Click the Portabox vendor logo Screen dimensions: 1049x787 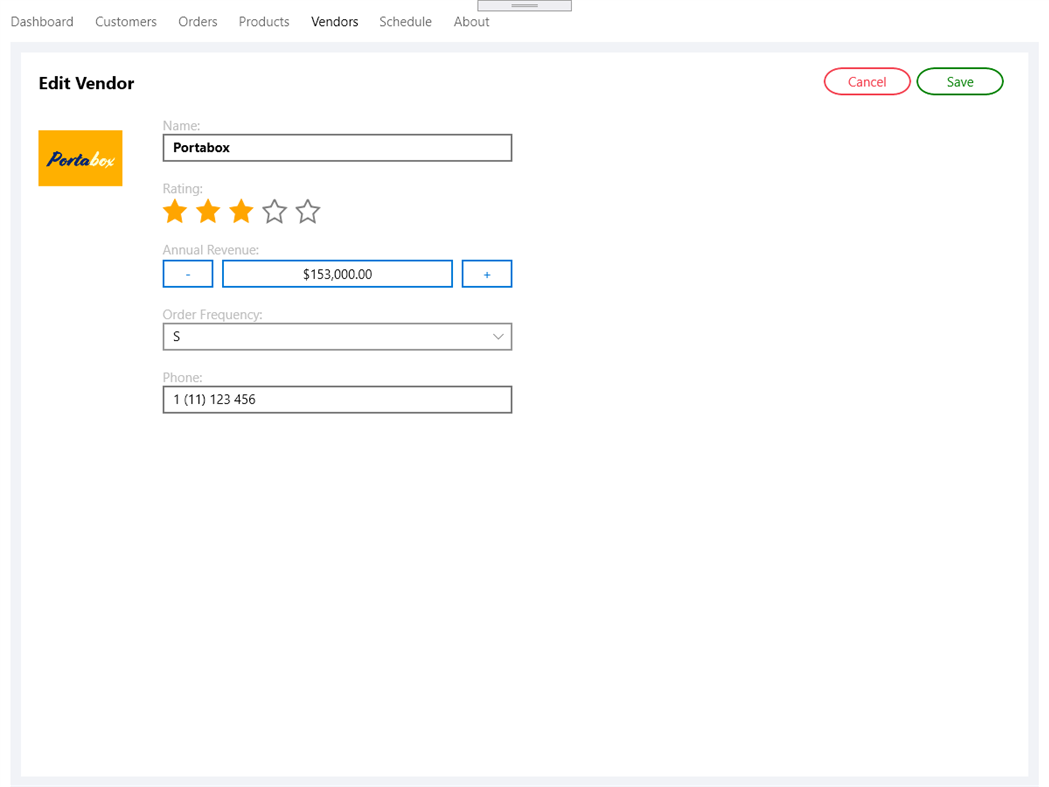[80, 158]
